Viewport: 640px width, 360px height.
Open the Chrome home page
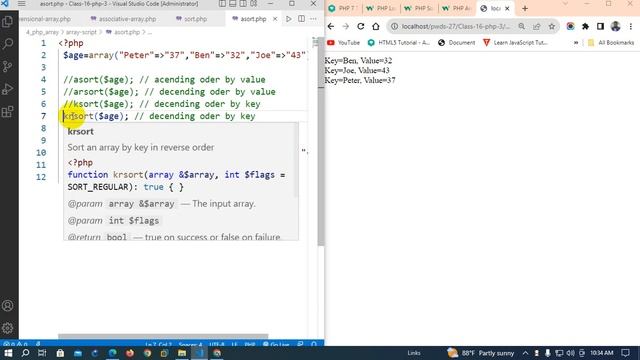tap(376, 26)
